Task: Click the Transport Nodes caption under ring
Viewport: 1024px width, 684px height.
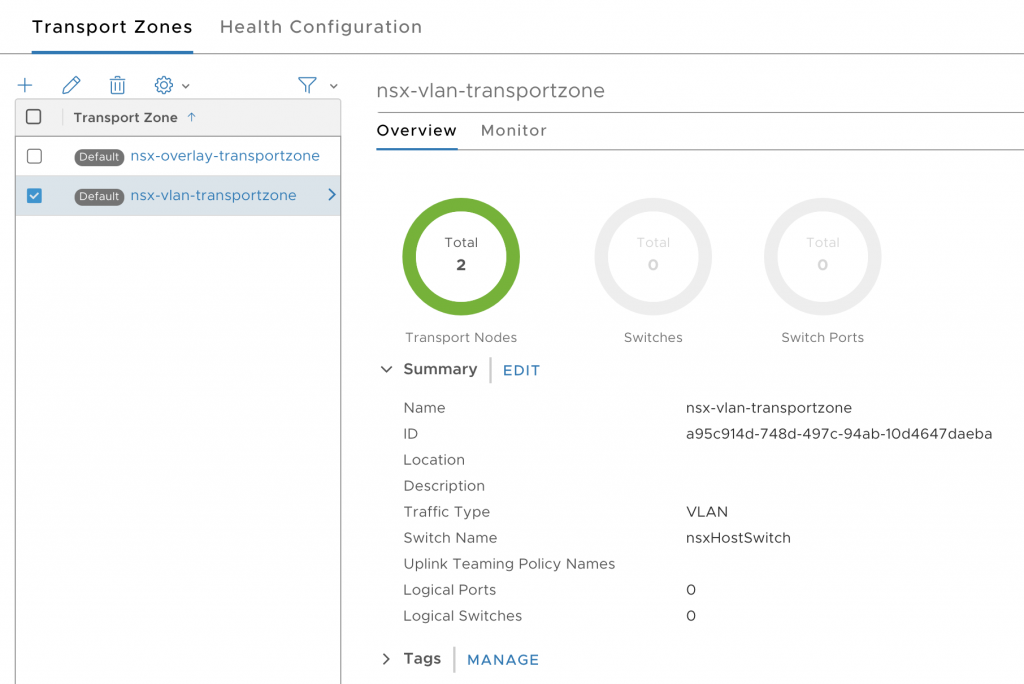Action: (461, 338)
